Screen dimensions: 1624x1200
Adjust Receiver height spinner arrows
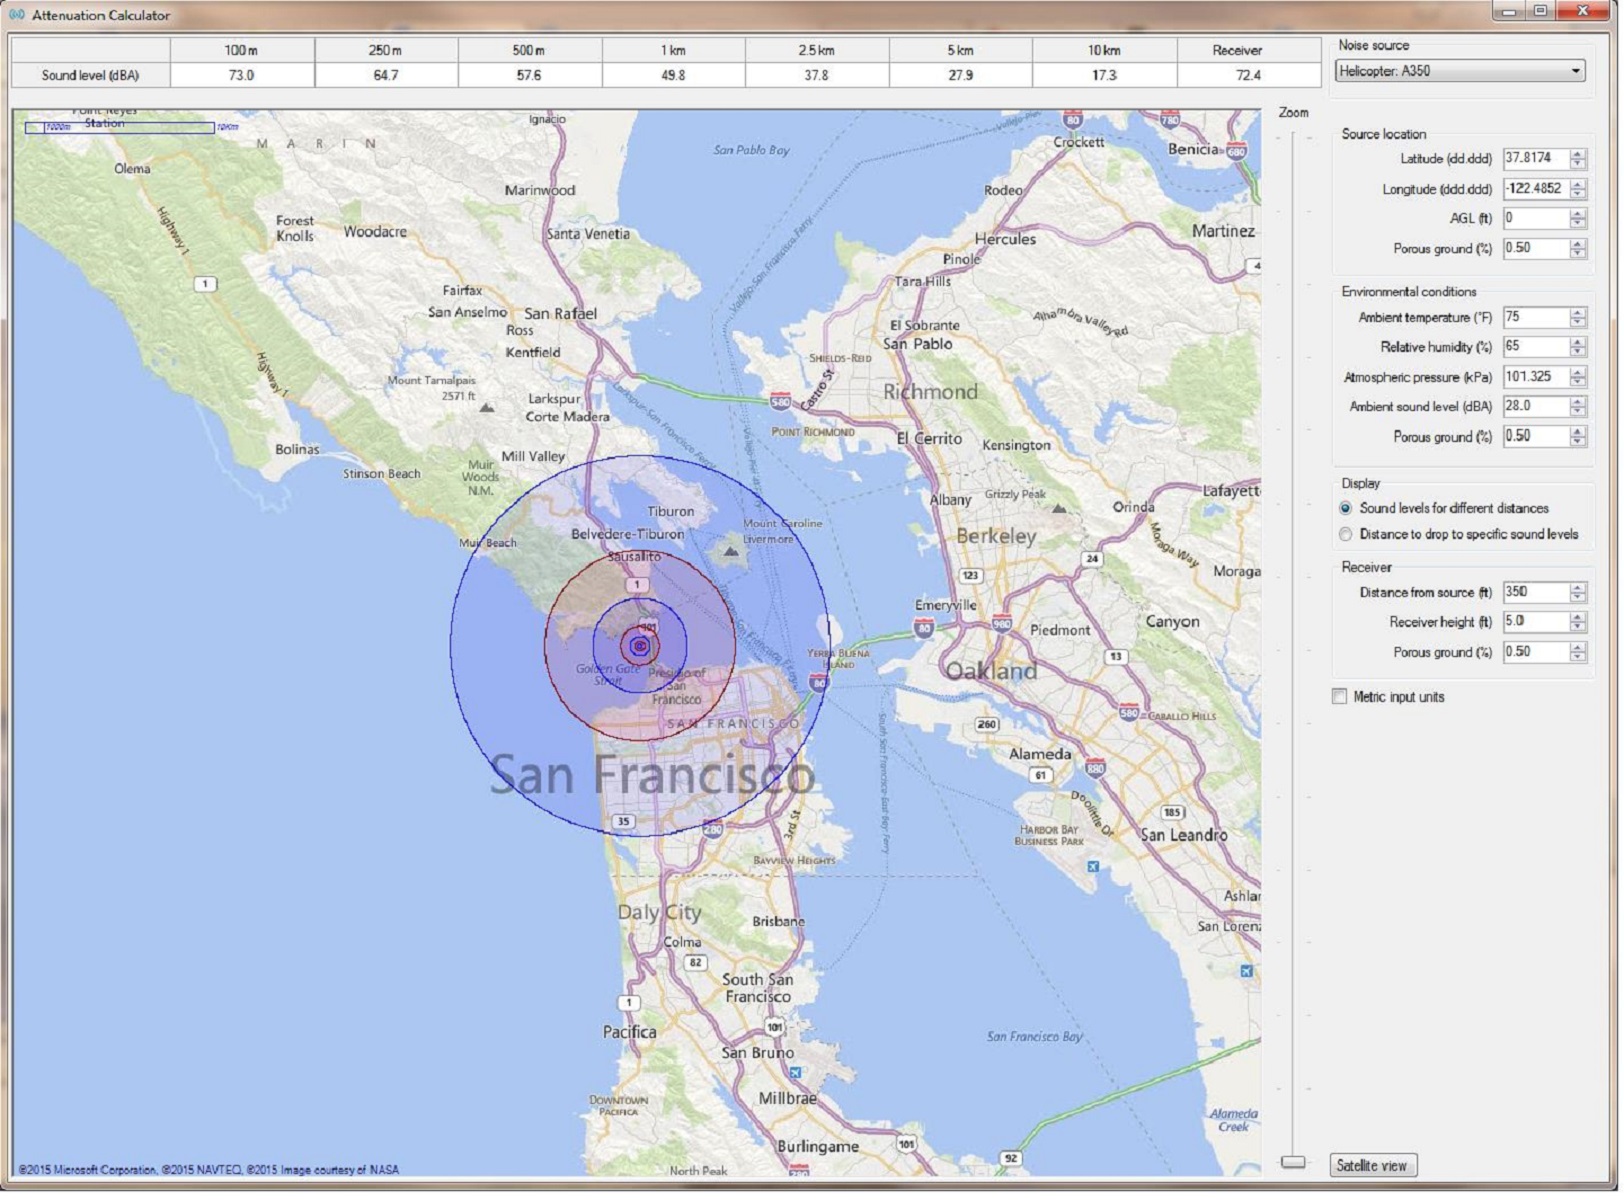coord(1578,623)
